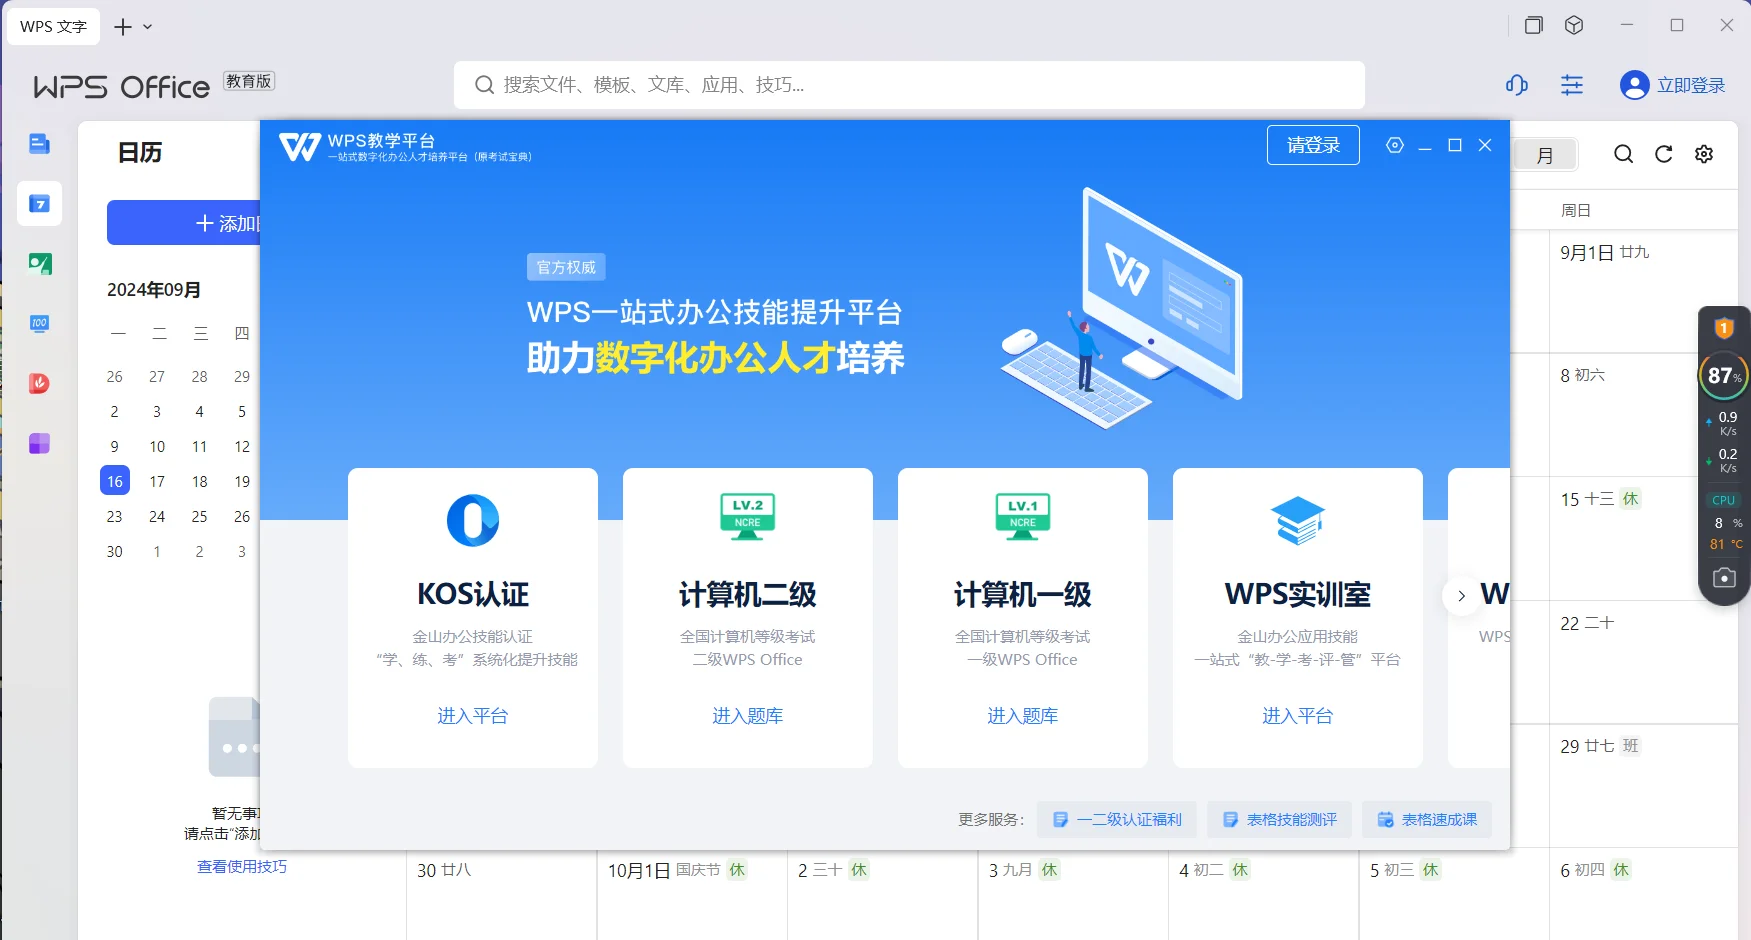Open calendar settings gear icon
Image resolution: width=1751 pixels, height=940 pixels.
coord(1704,154)
